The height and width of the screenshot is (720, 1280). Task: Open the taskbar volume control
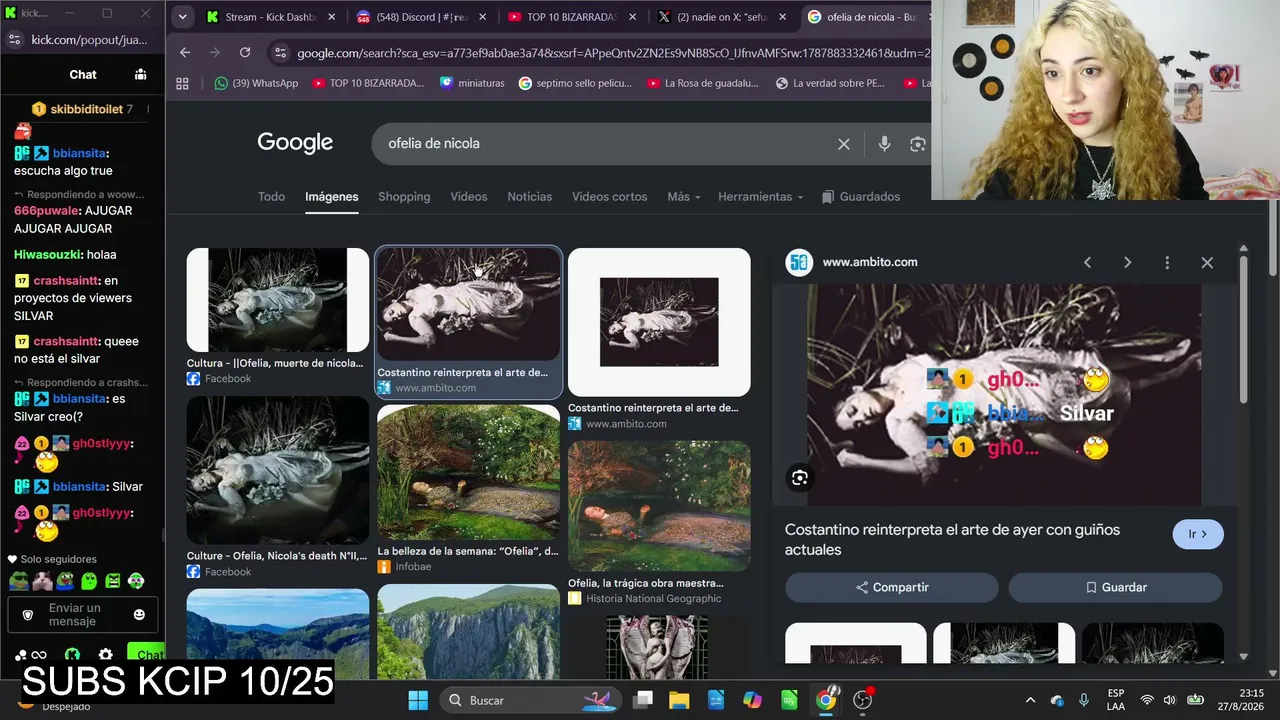1170,700
